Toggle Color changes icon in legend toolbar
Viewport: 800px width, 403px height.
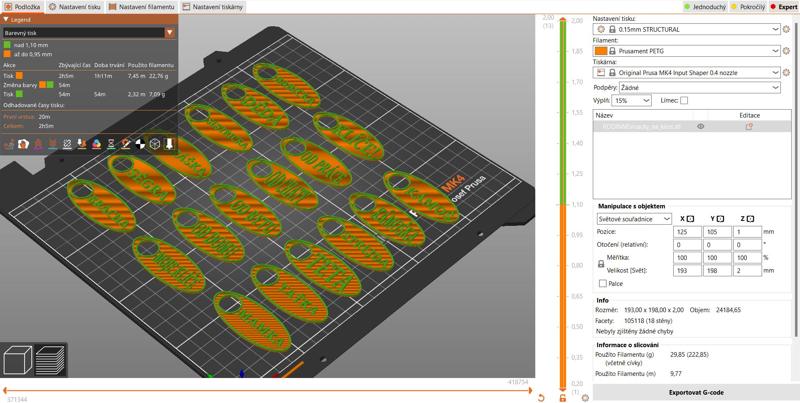(96, 145)
